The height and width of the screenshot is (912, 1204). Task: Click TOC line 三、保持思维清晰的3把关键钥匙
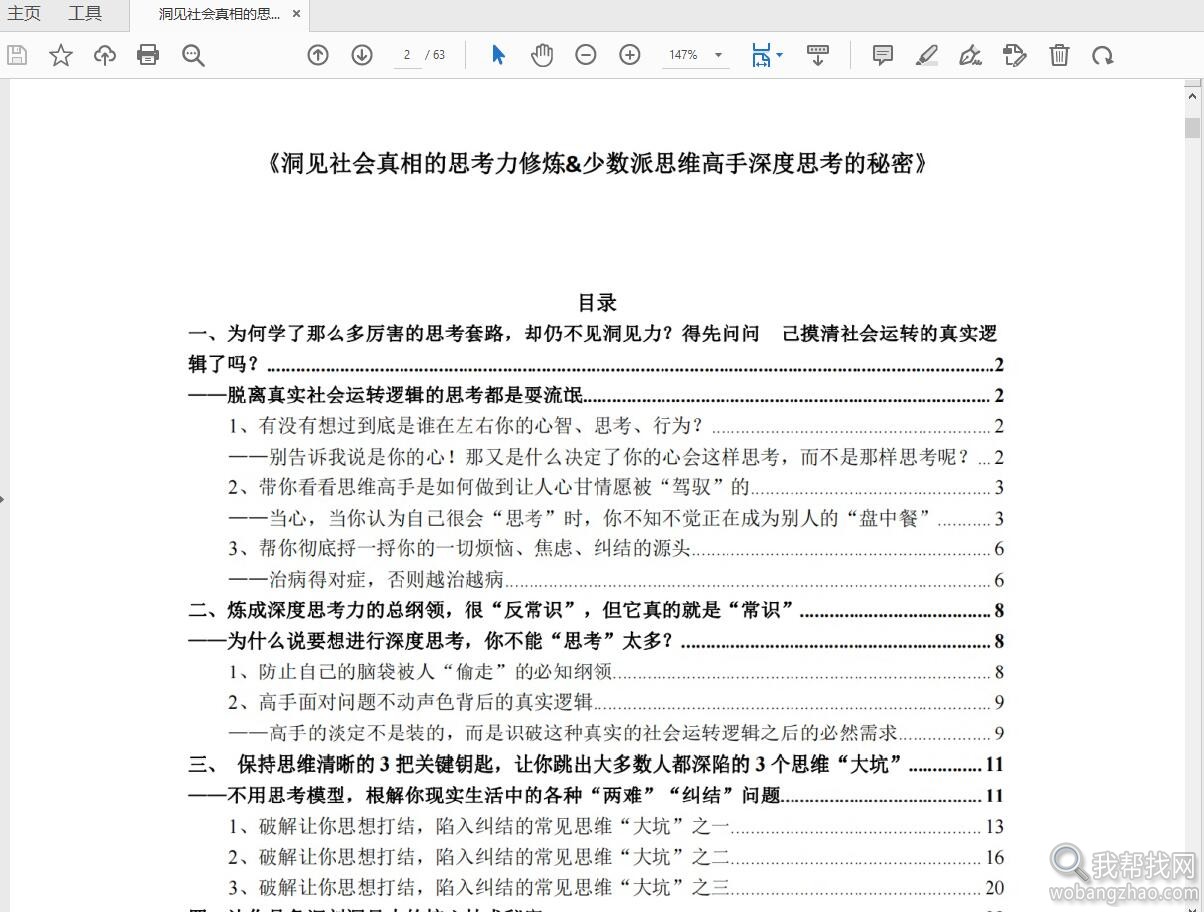pyautogui.click(x=596, y=765)
